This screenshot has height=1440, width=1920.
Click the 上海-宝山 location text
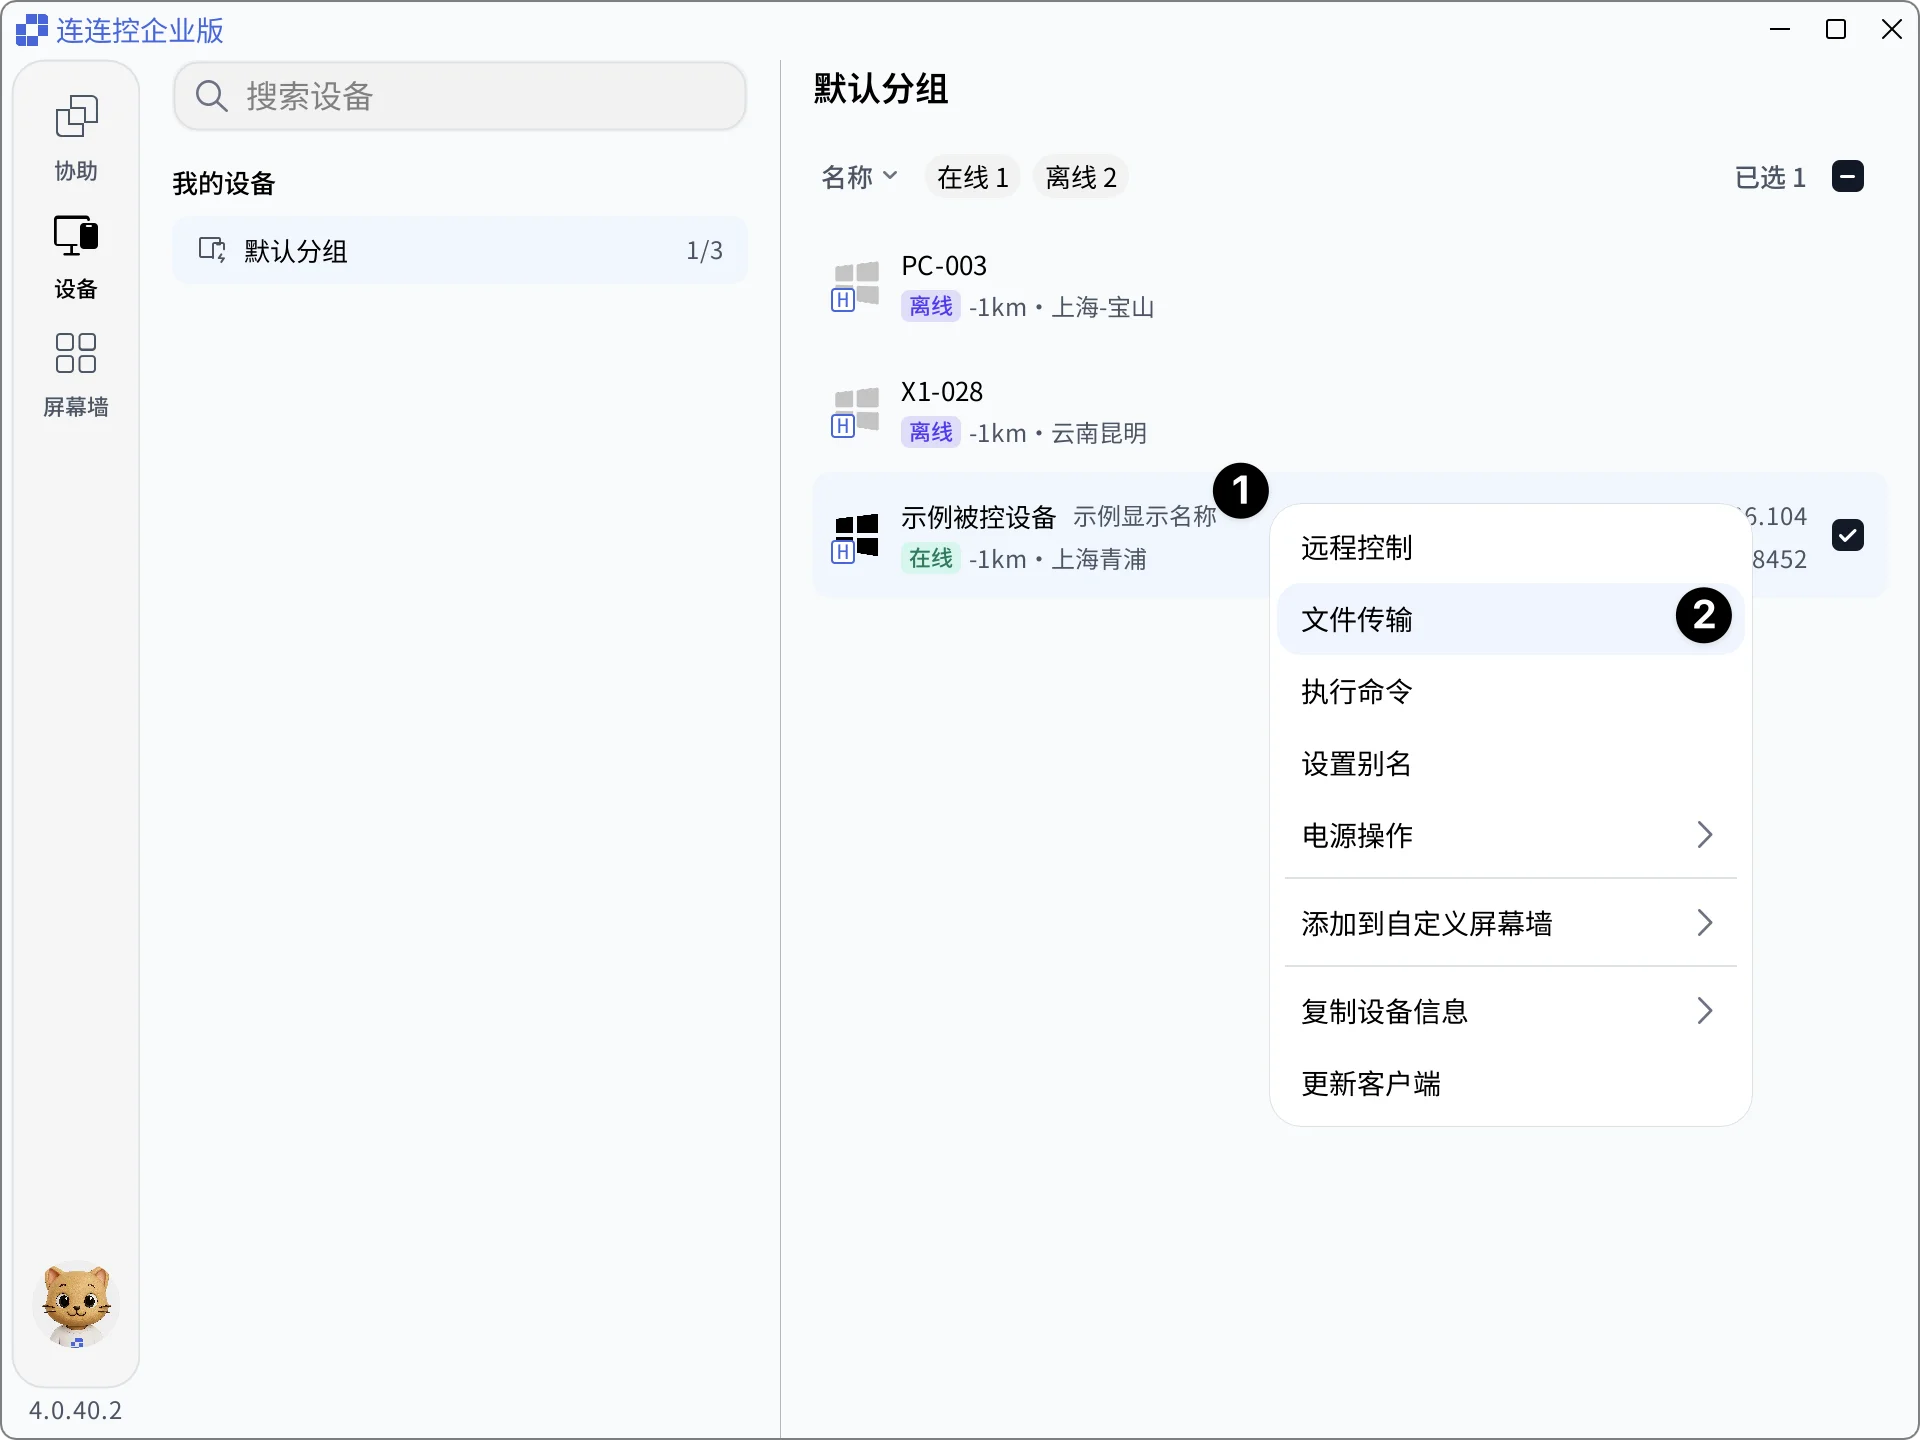click(1102, 307)
